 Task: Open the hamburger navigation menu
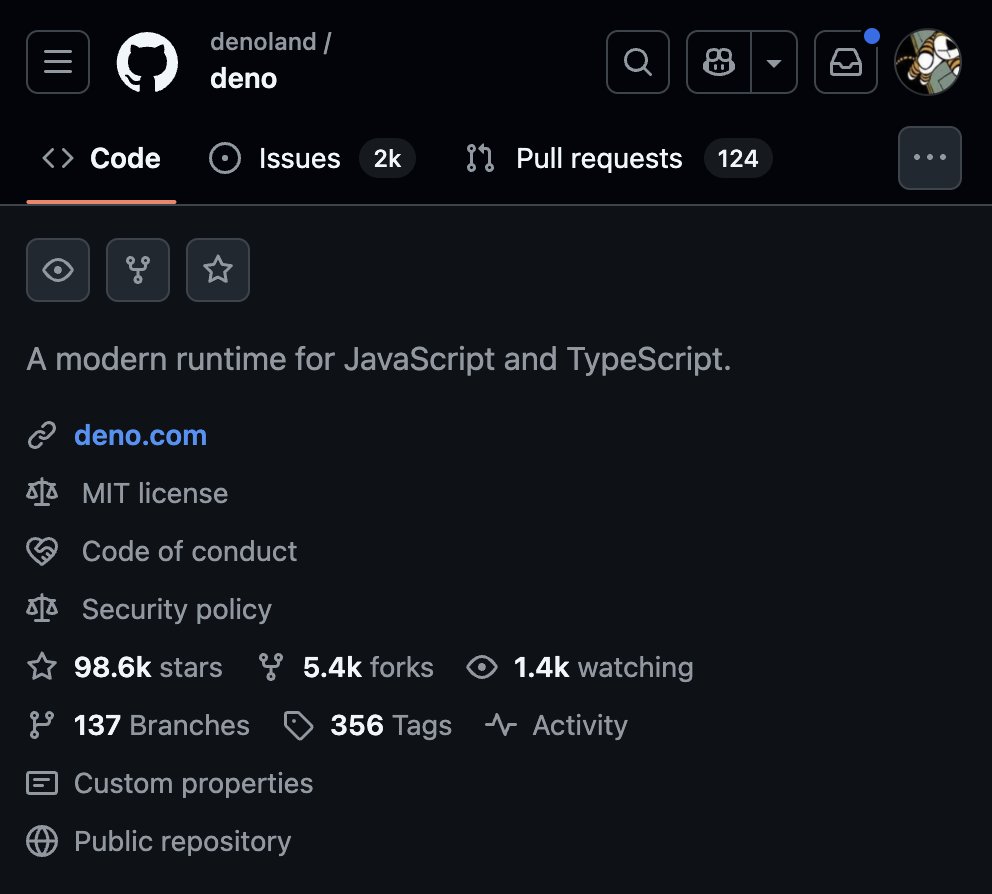pos(58,62)
